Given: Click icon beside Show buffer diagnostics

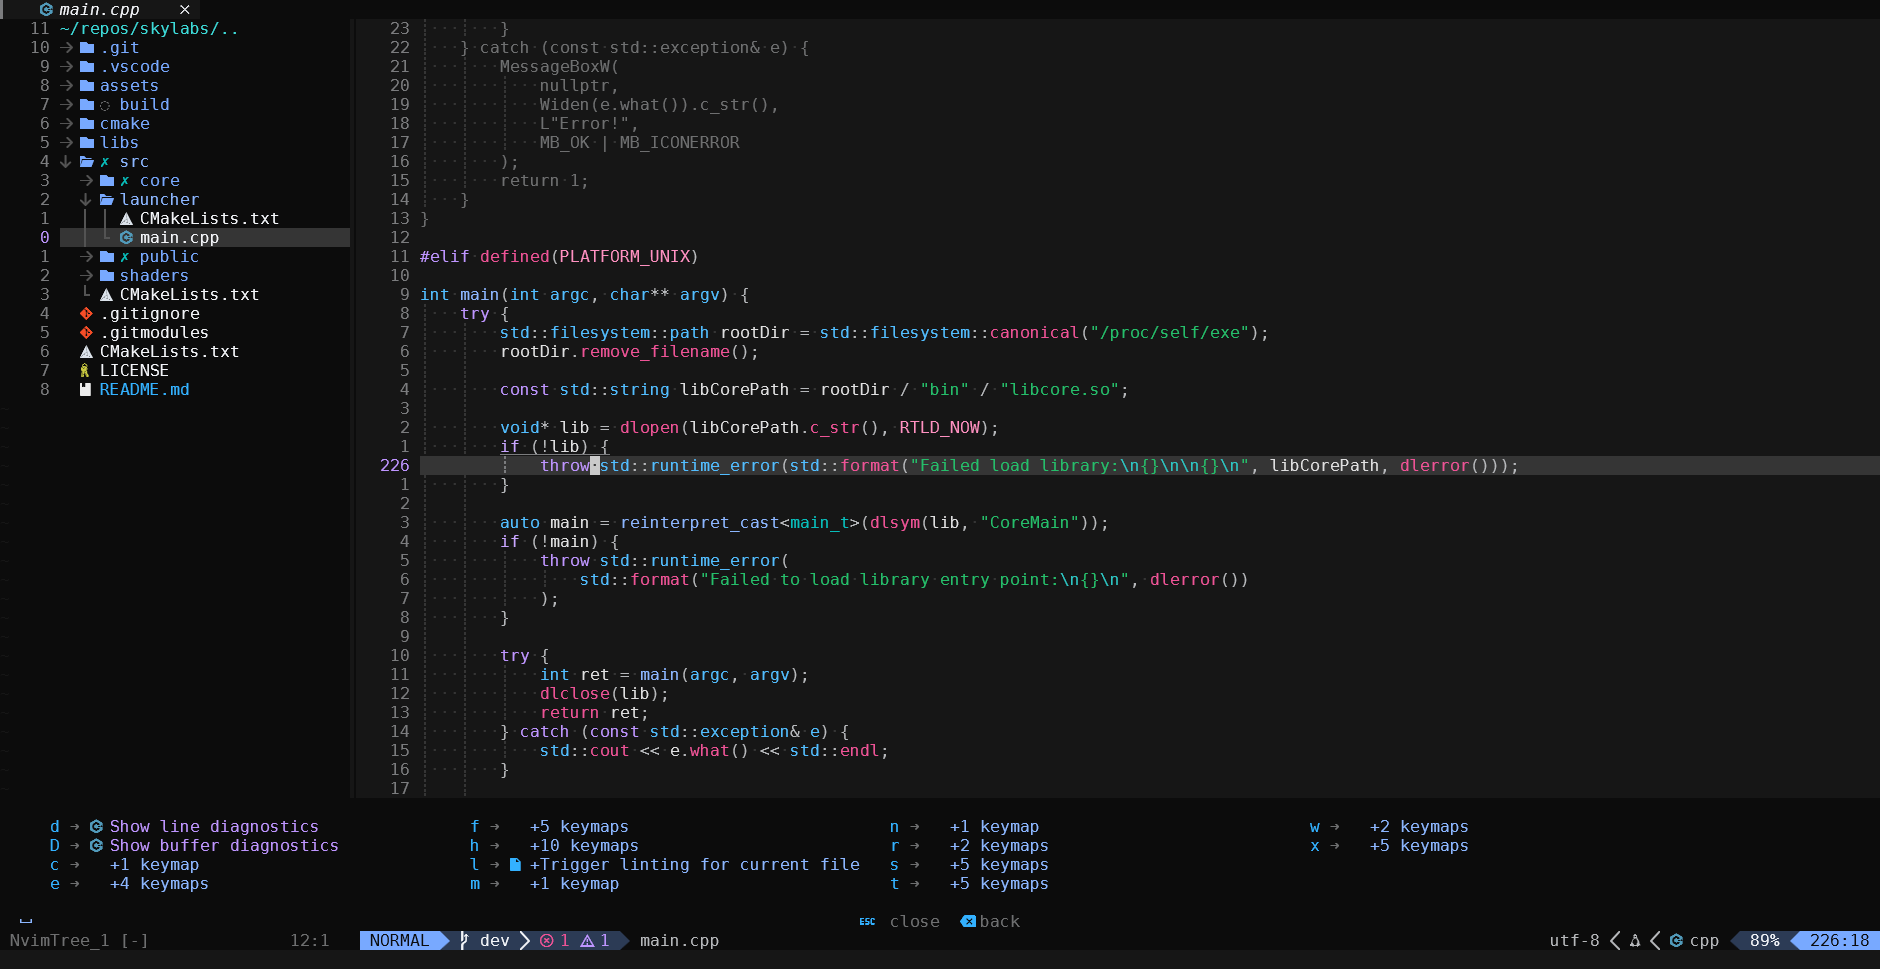Looking at the screenshot, I should [96, 846].
